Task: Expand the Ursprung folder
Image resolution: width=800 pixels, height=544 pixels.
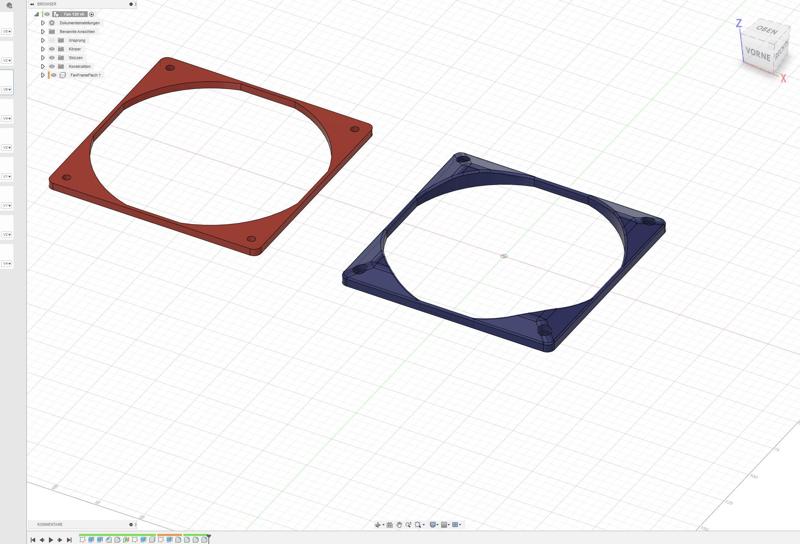Action: (43, 40)
